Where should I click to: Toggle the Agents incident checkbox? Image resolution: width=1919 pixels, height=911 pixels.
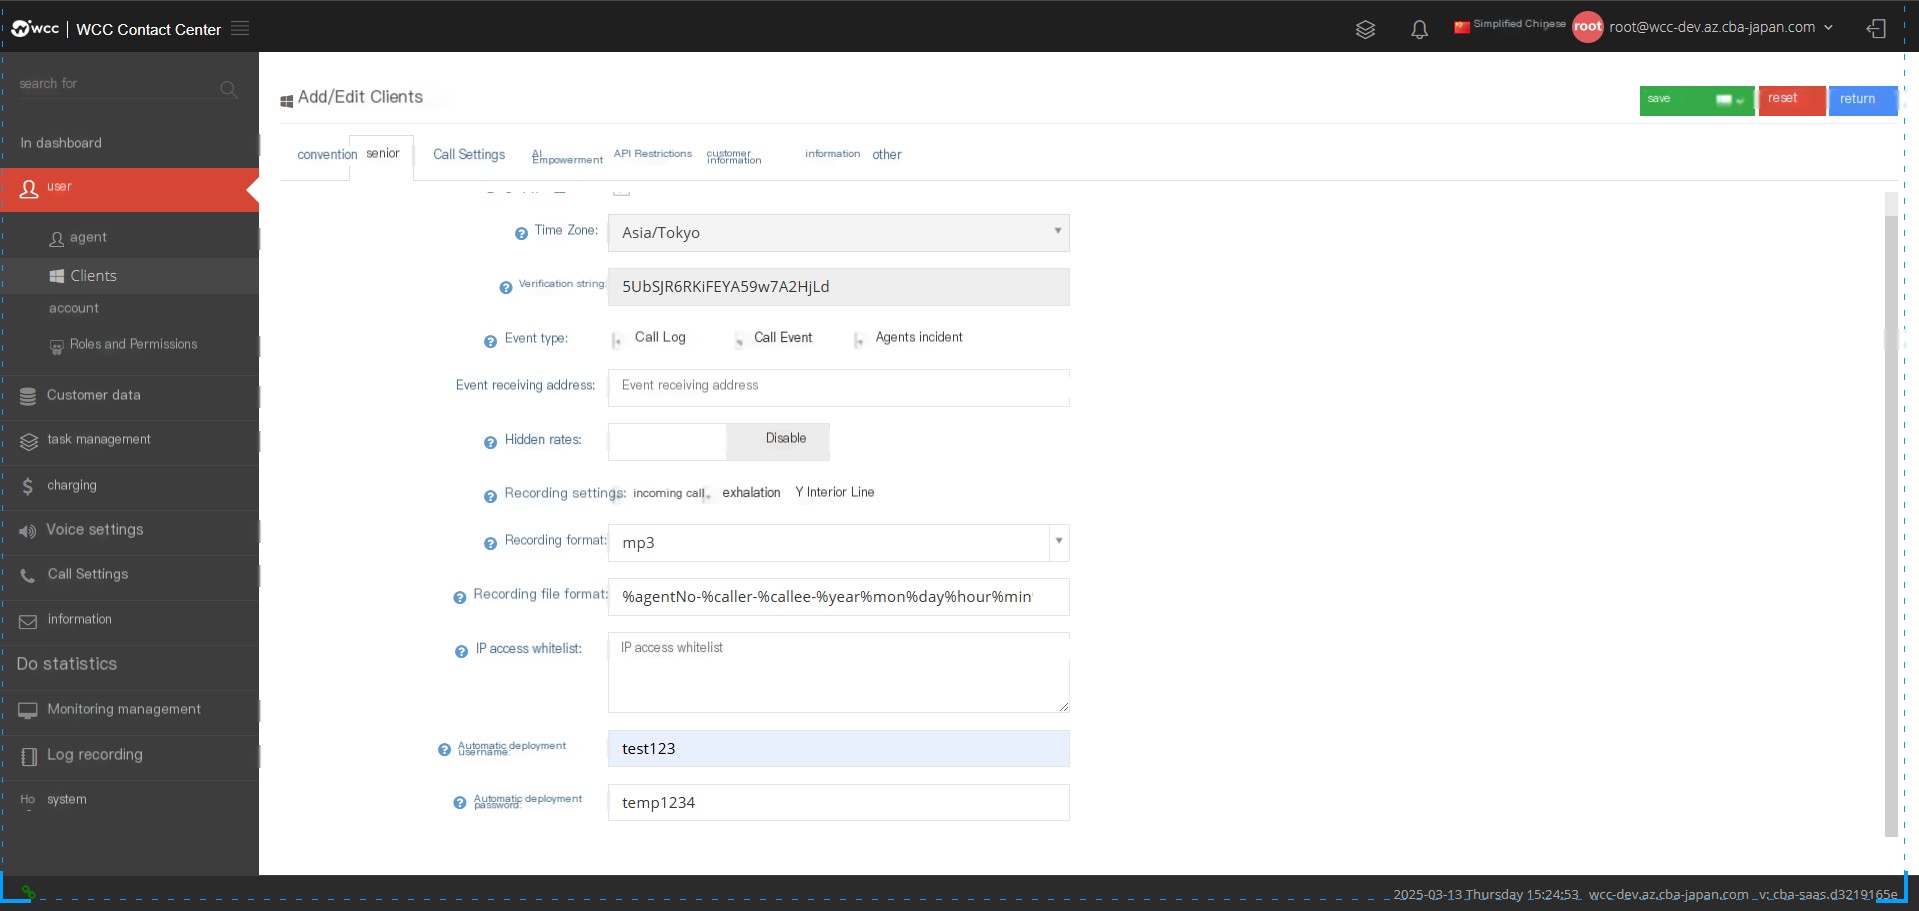(858, 341)
